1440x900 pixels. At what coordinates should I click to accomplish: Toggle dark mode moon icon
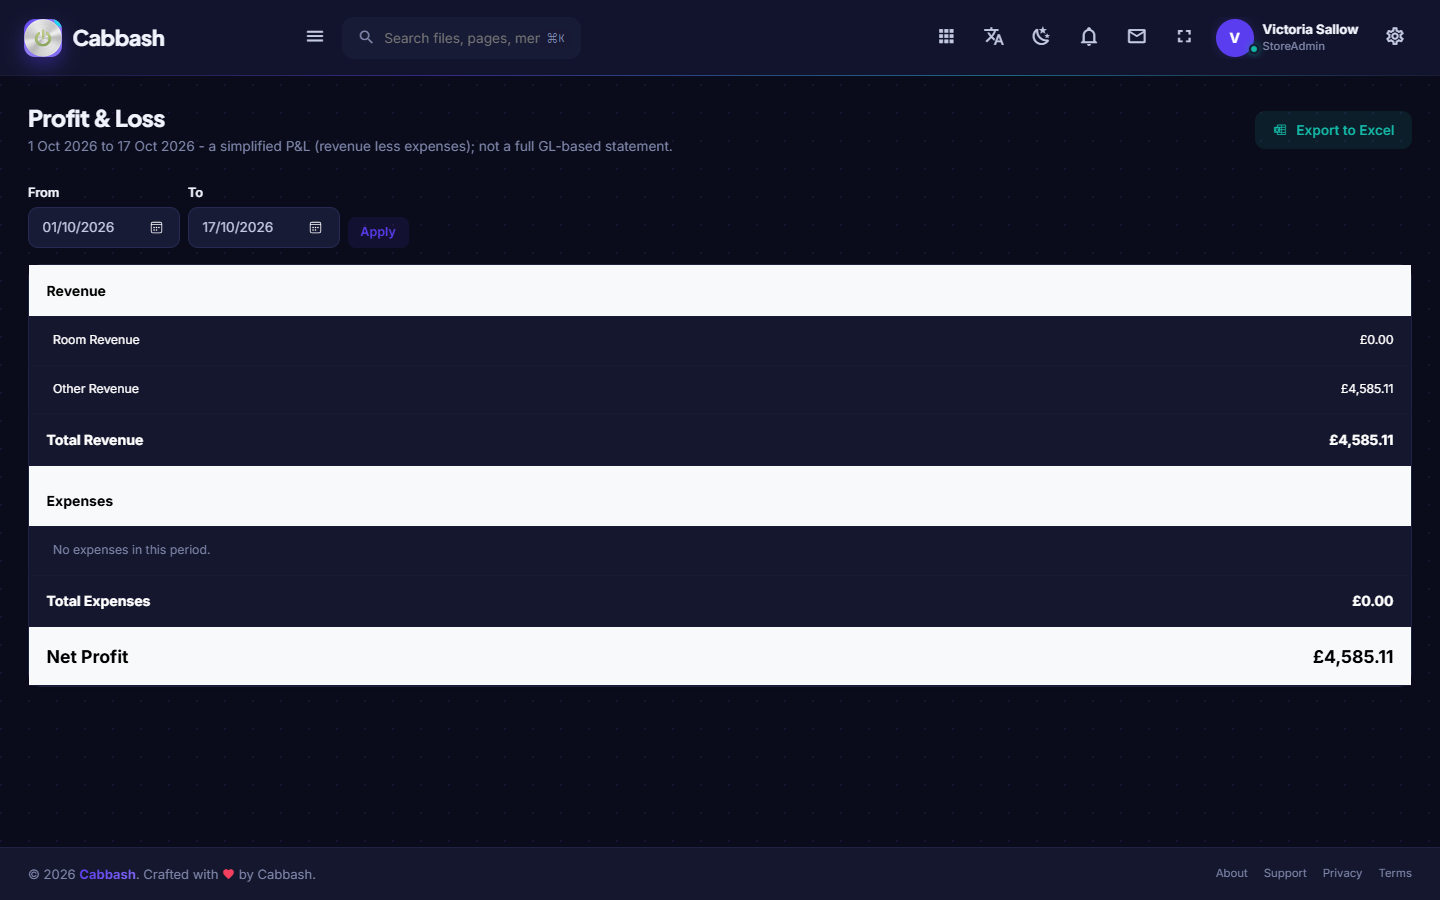pos(1041,37)
